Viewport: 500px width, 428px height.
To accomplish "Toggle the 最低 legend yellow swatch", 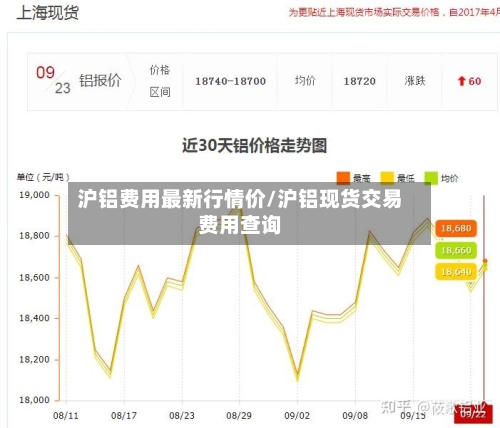I will coord(387,178).
